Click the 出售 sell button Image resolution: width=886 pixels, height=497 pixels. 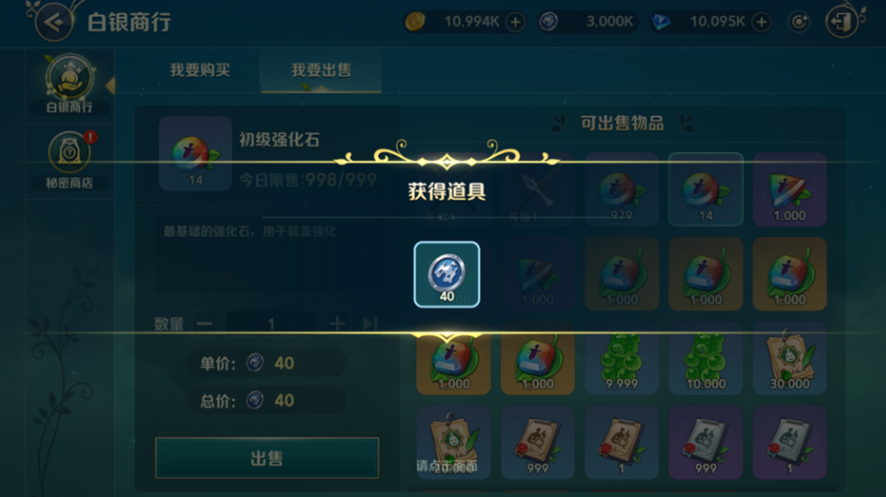pos(267,458)
